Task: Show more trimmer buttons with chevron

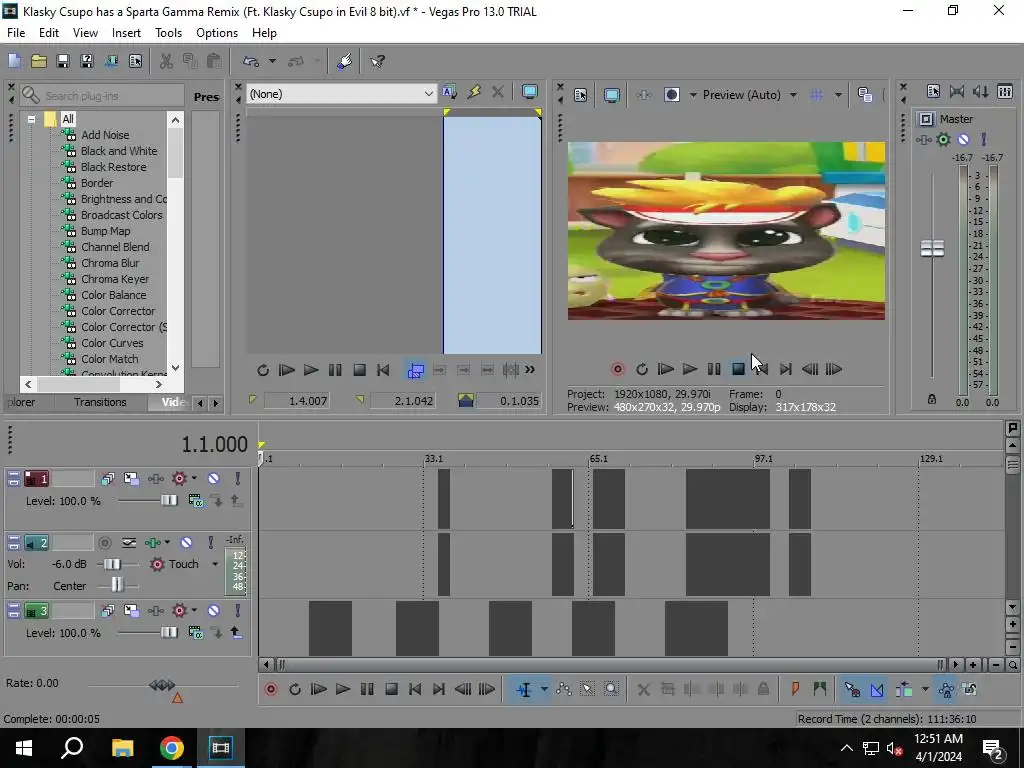Action: click(x=530, y=370)
